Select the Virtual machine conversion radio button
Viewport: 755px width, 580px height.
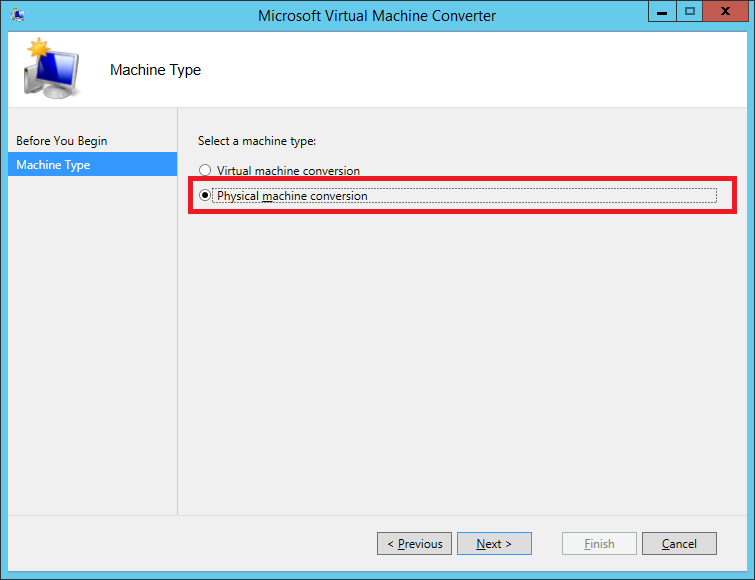[x=205, y=171]
